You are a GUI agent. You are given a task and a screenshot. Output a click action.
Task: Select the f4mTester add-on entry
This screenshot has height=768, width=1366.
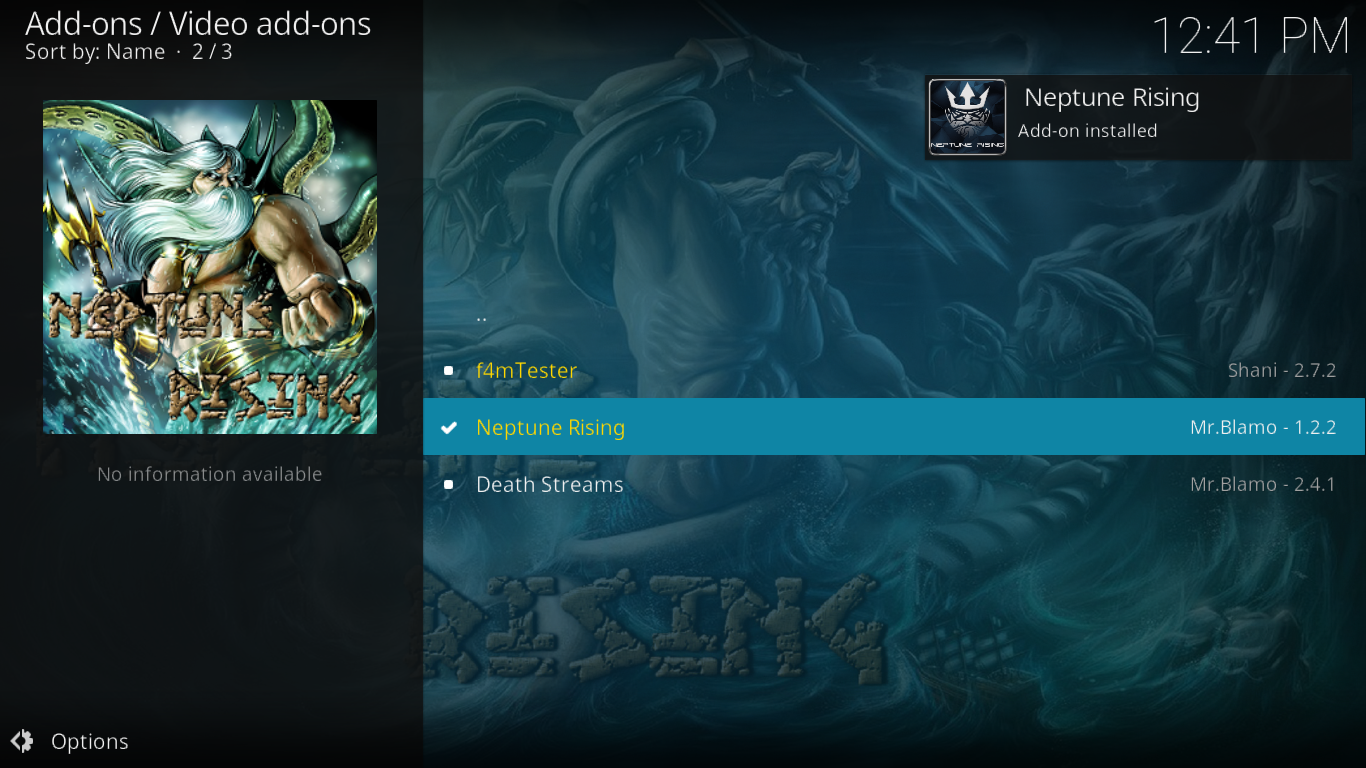894,371
